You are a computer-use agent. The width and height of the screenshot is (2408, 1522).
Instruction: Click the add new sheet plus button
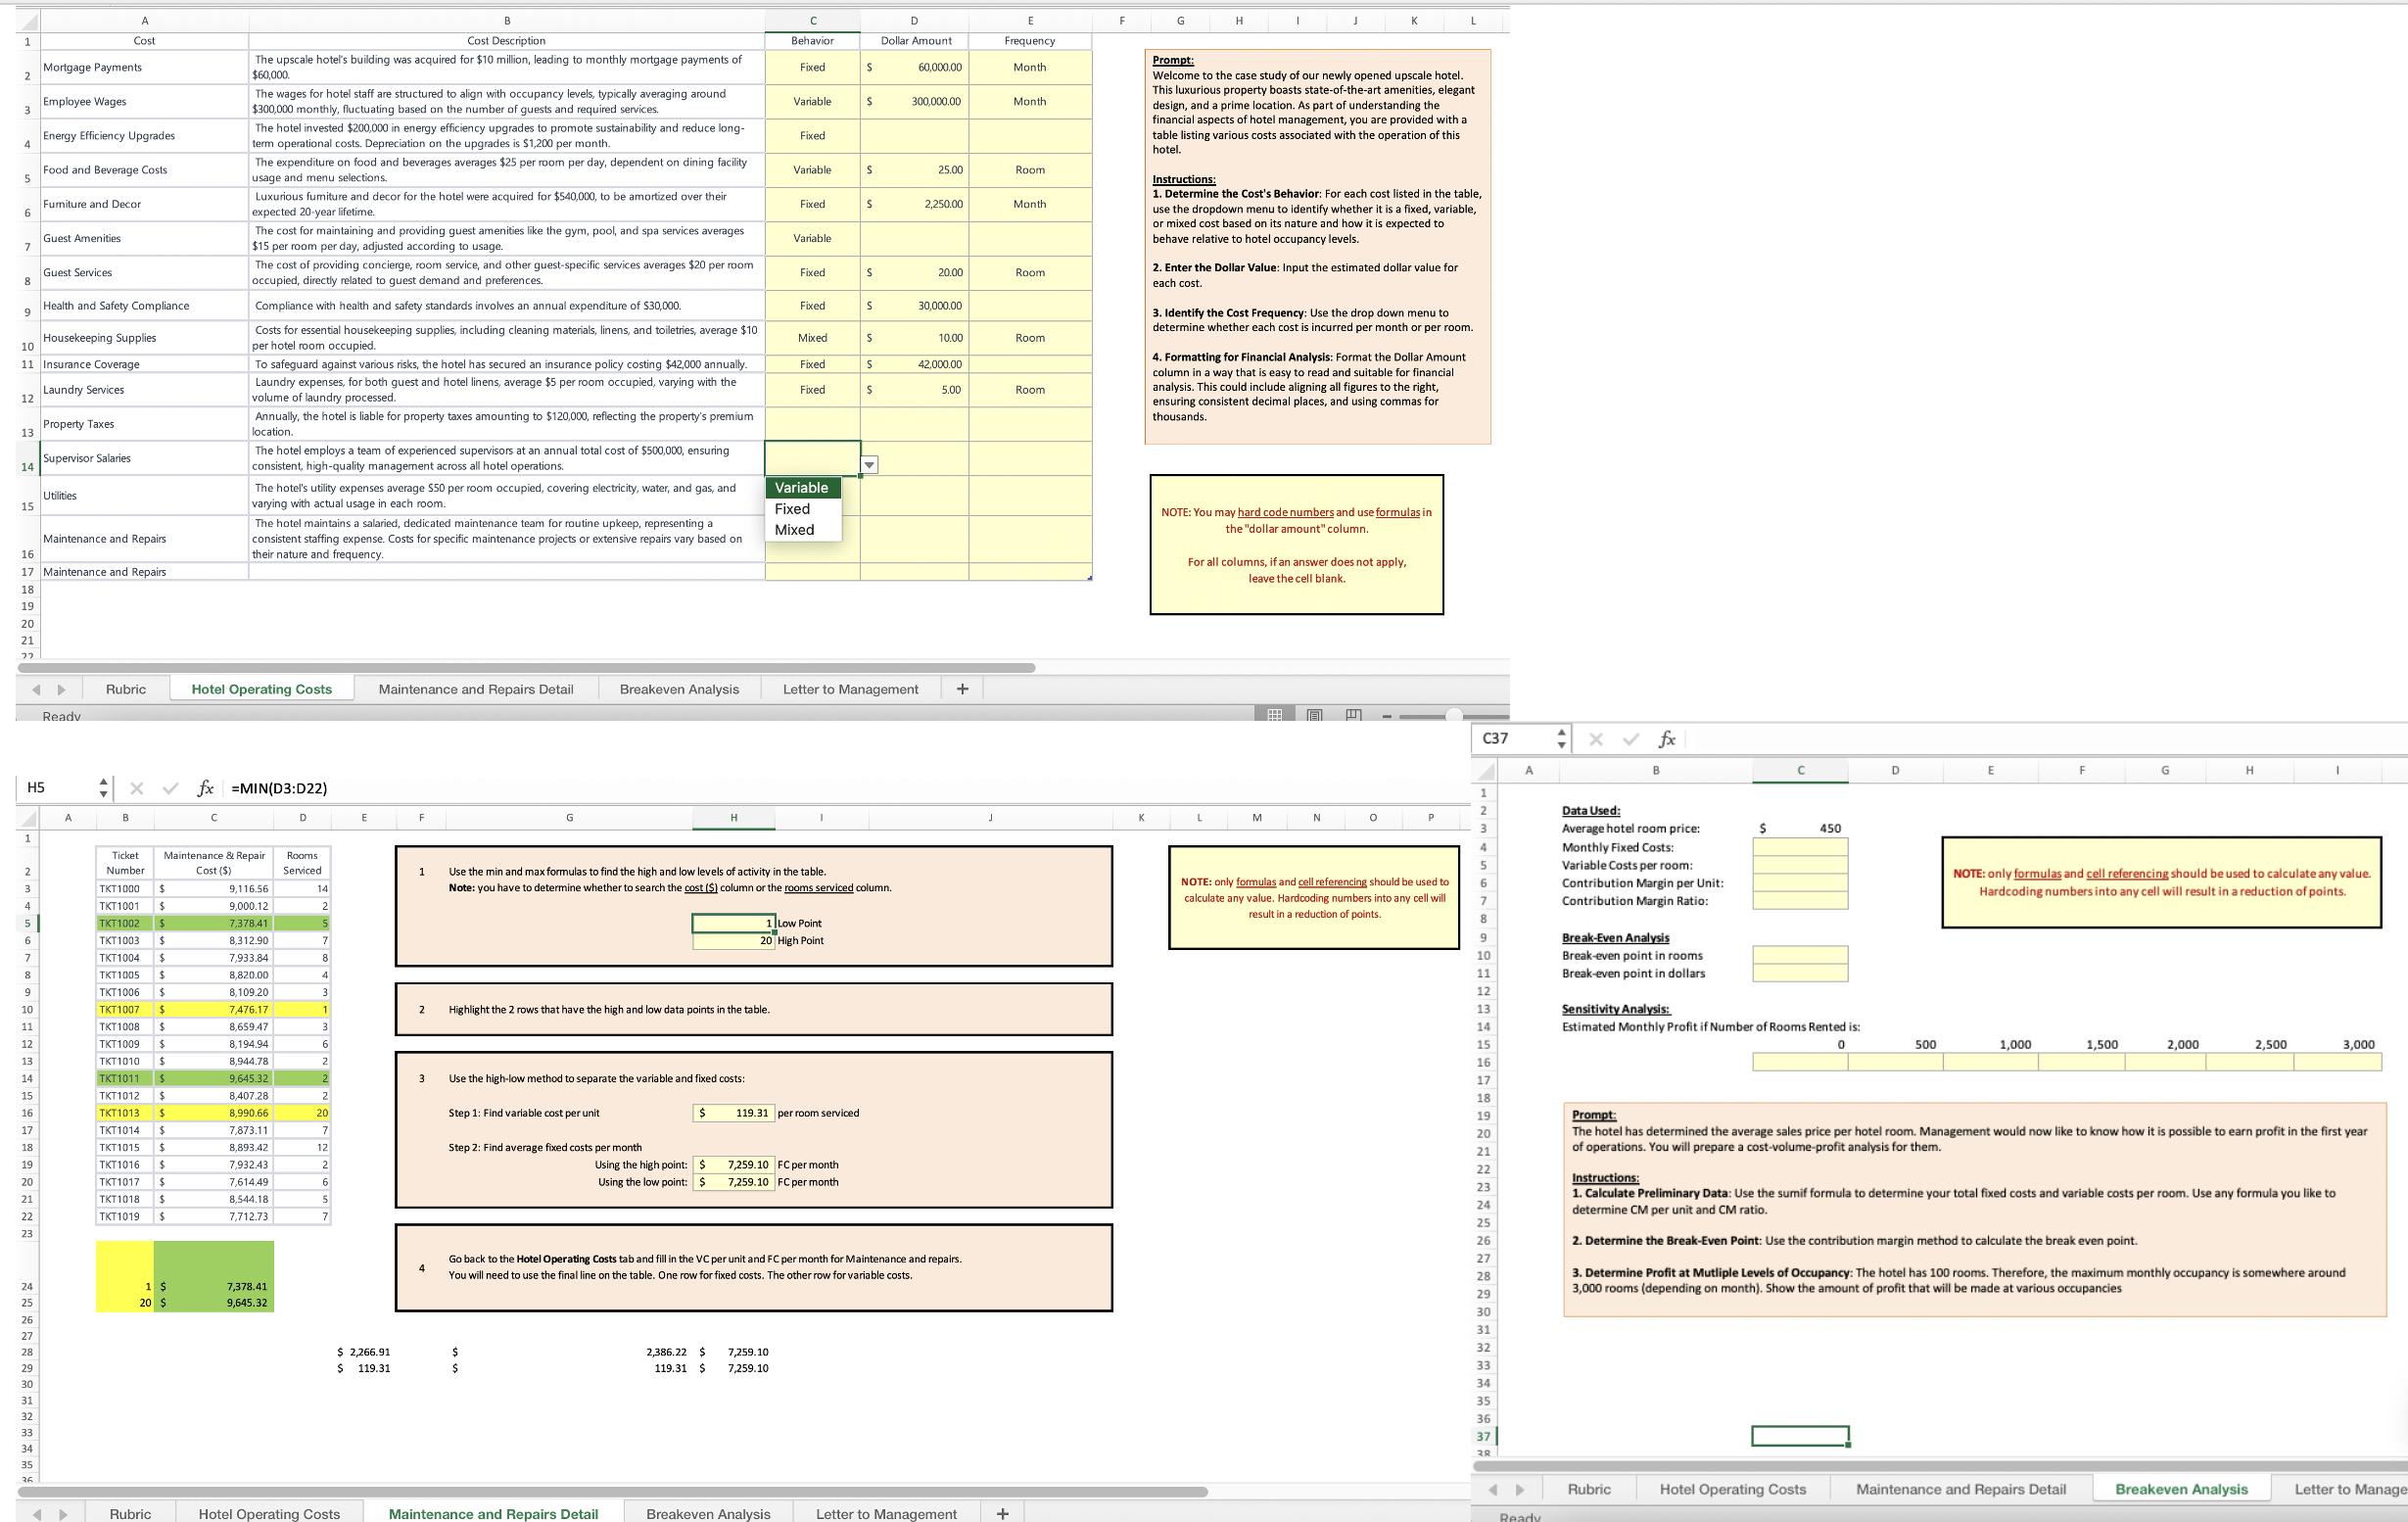coord(961,689)
